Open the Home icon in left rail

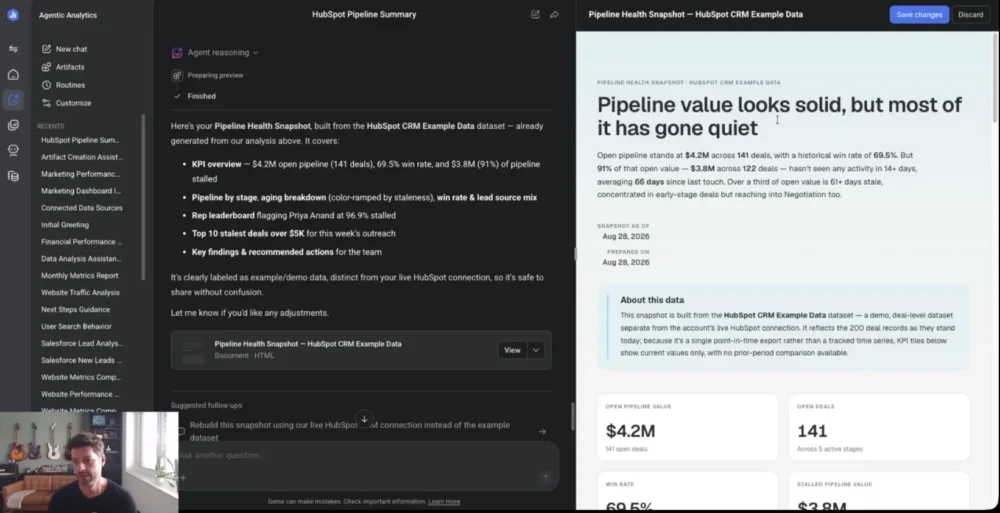point(13,75)
